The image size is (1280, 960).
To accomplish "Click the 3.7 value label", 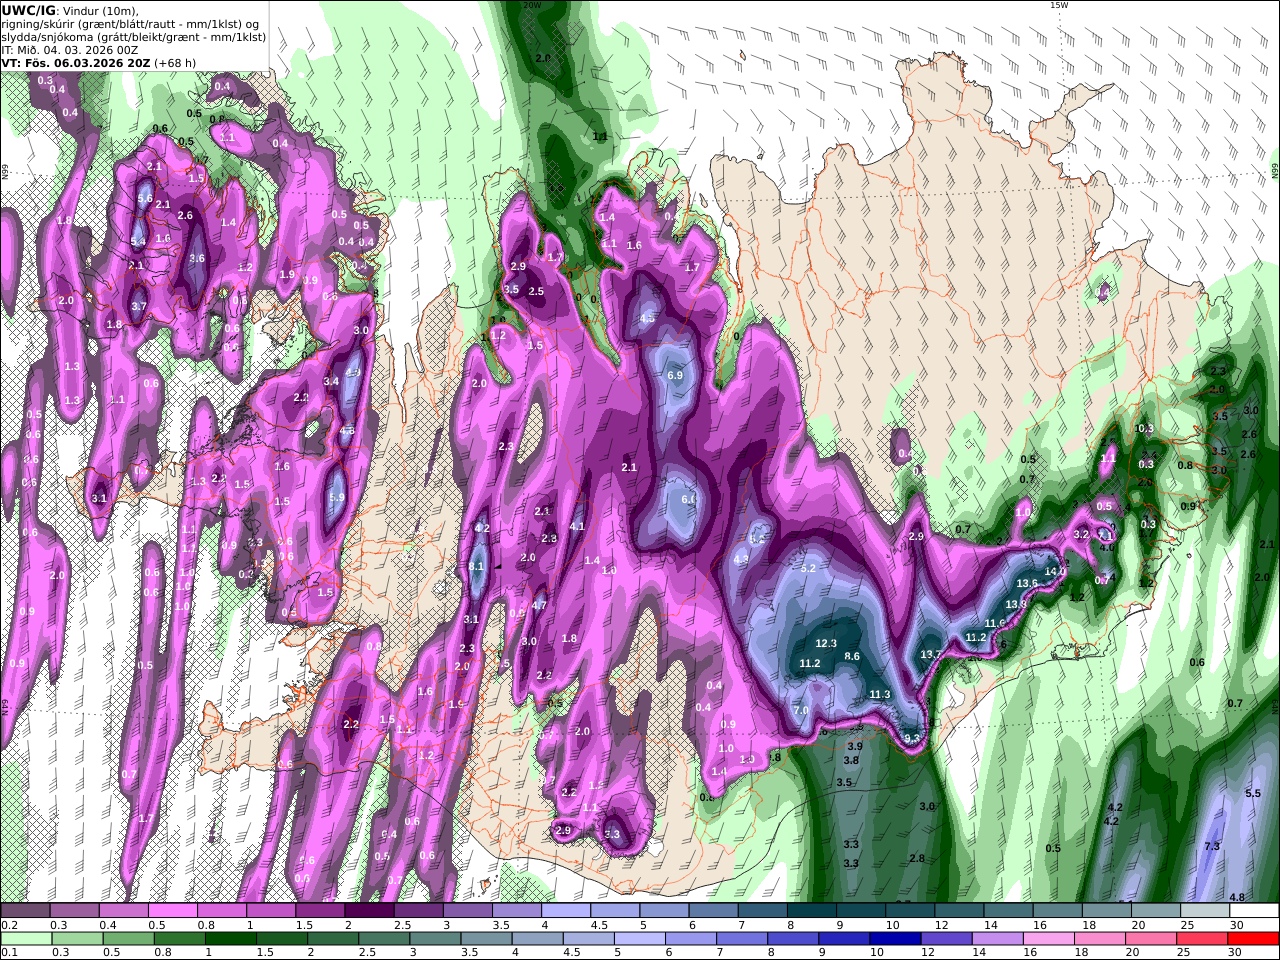I will 139,306.
